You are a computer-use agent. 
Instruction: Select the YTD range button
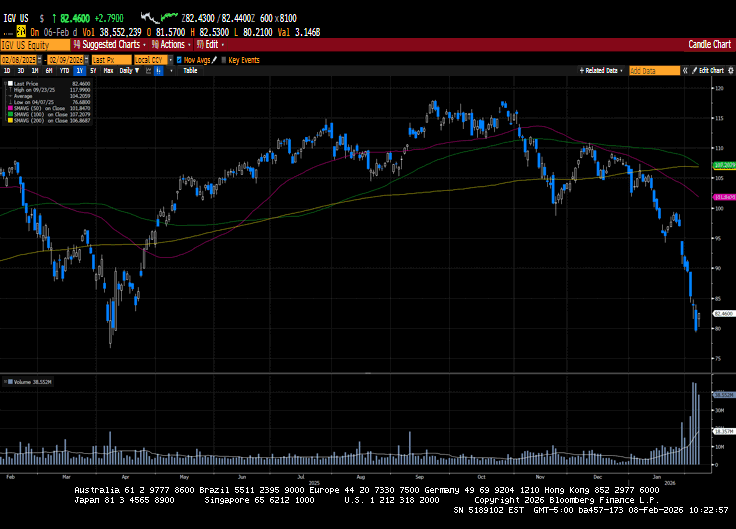point(64,71)
